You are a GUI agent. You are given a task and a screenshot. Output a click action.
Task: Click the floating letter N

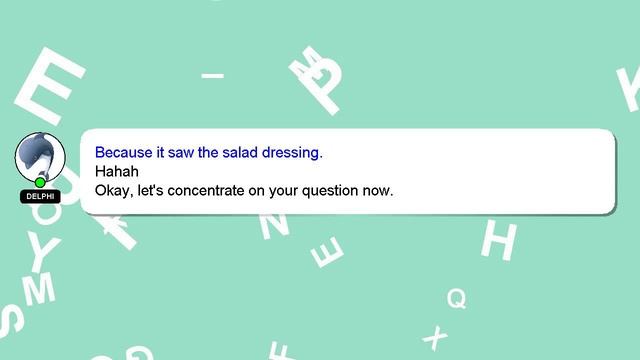click(274, 226)
